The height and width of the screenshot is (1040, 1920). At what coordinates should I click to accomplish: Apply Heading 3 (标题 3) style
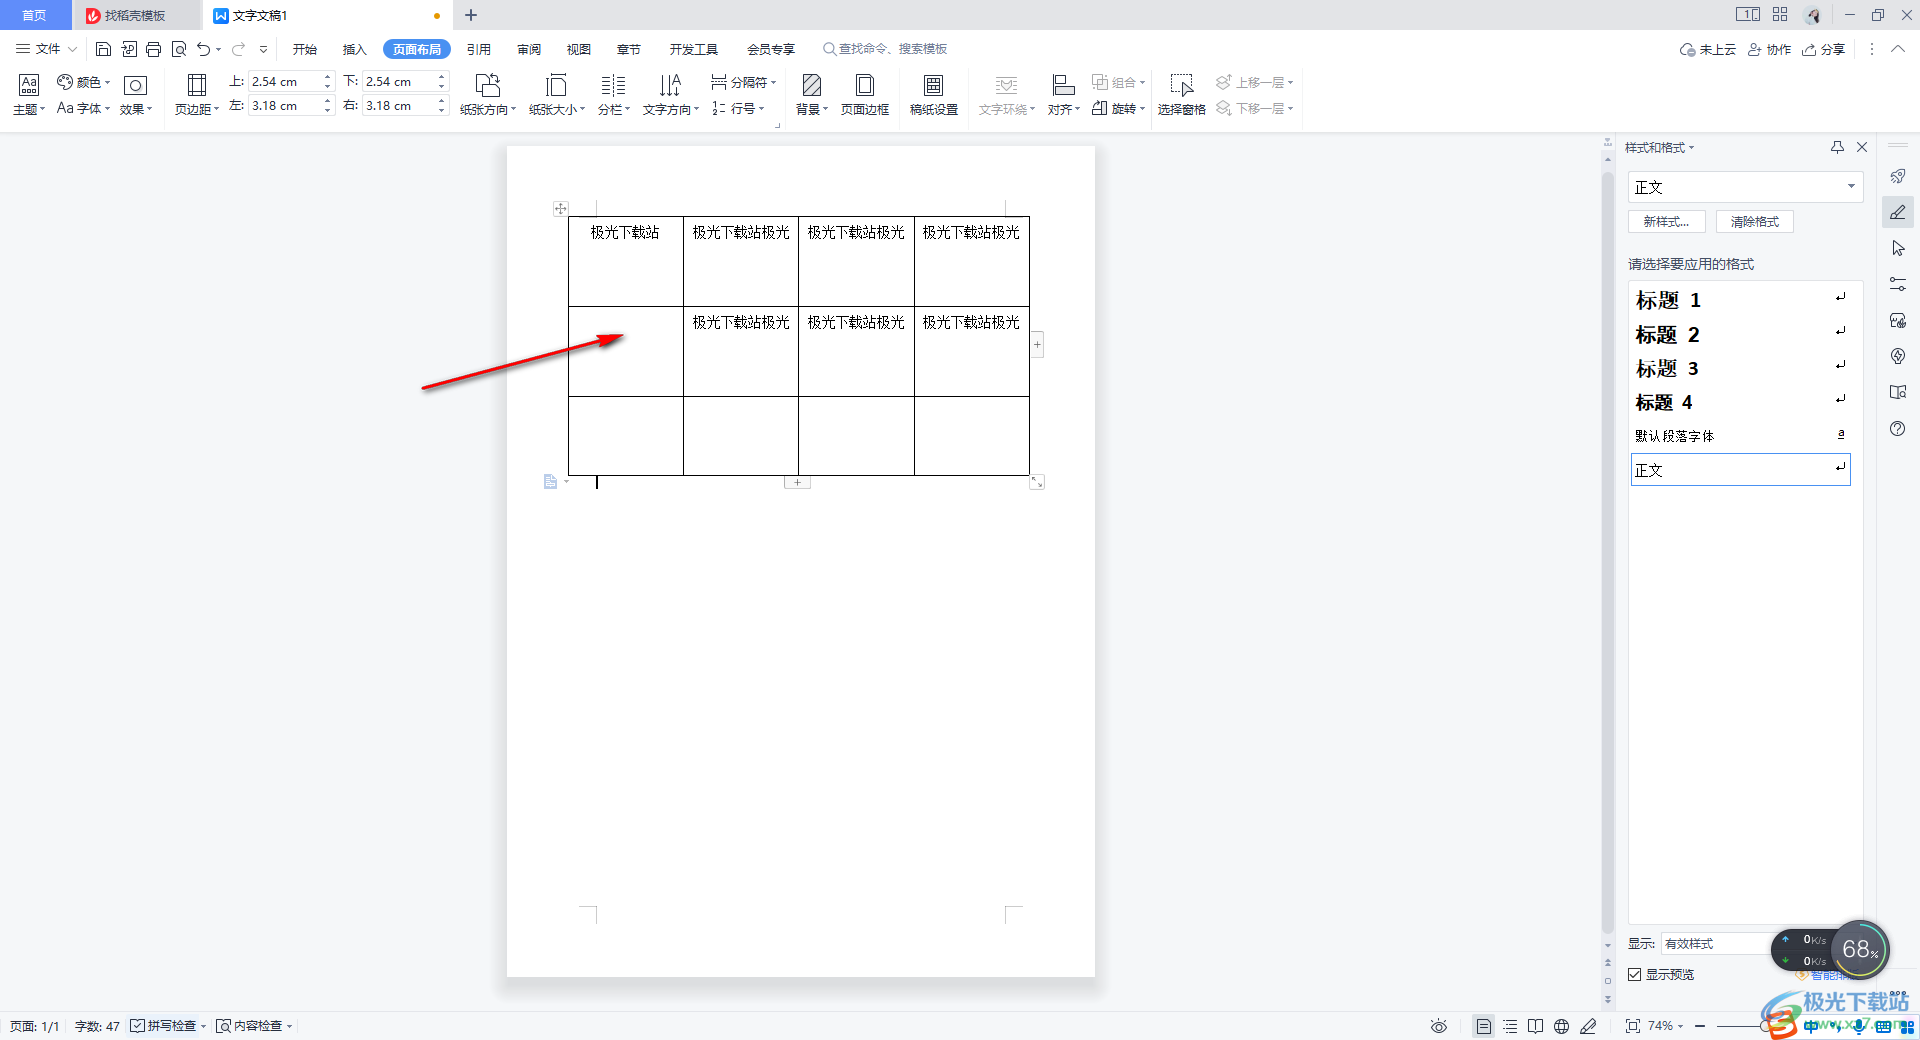point(1740,368)
